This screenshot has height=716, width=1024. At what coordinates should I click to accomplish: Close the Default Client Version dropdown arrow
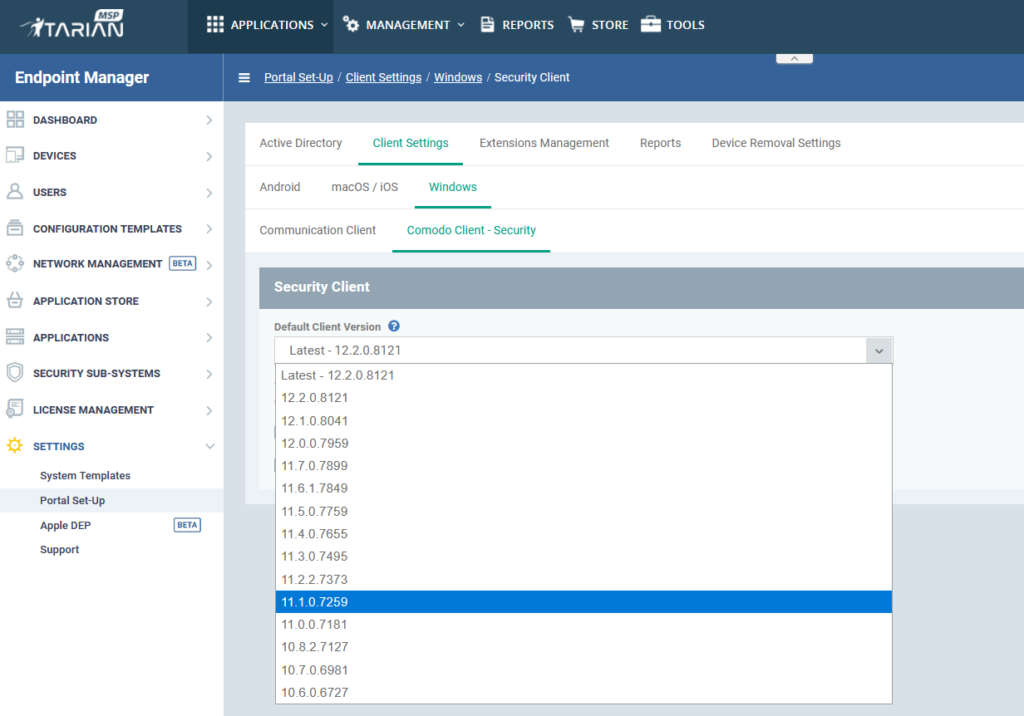pyautogui.click(x=879, y=351)
